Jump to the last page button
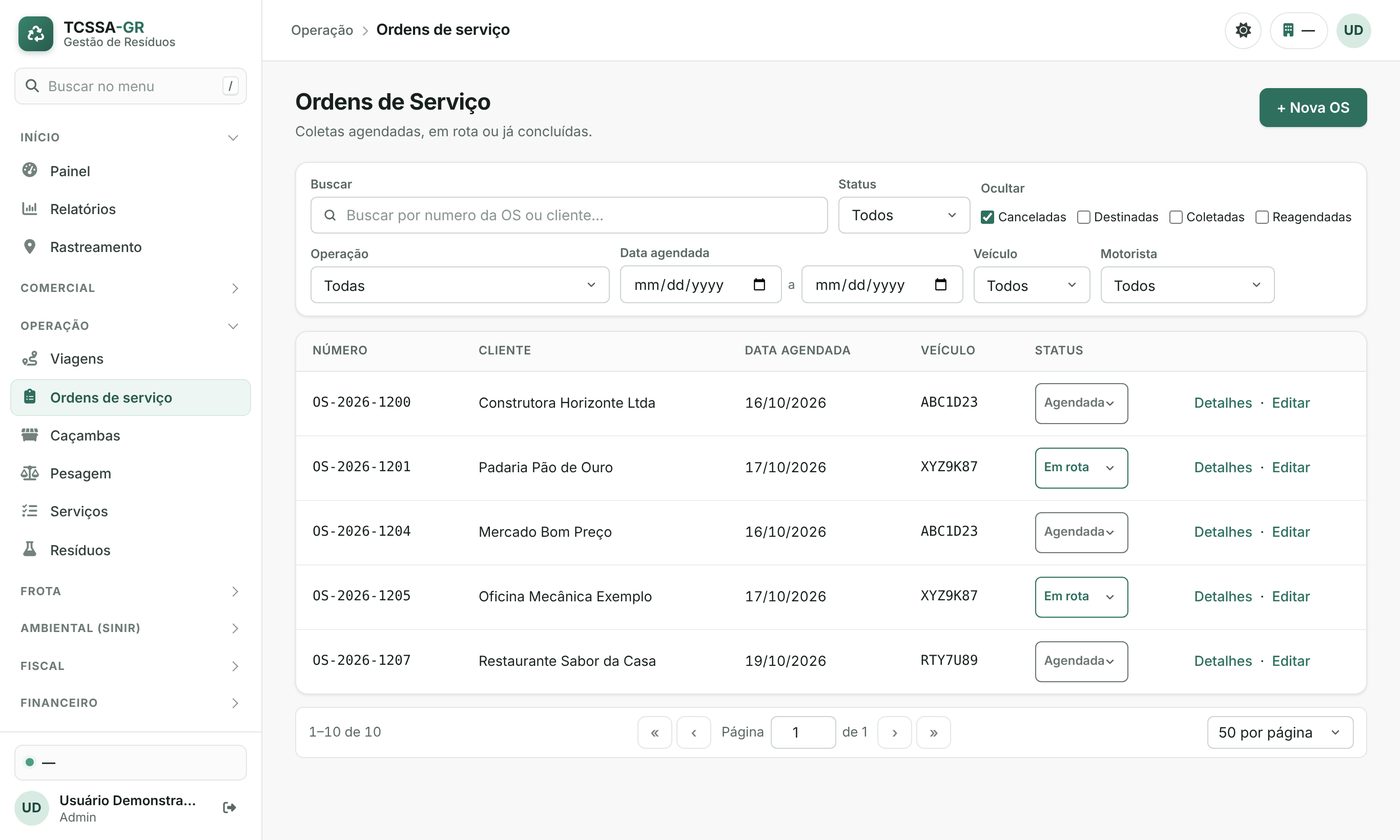Screen dimensions: 1400x840 click(x=933, y=732)
